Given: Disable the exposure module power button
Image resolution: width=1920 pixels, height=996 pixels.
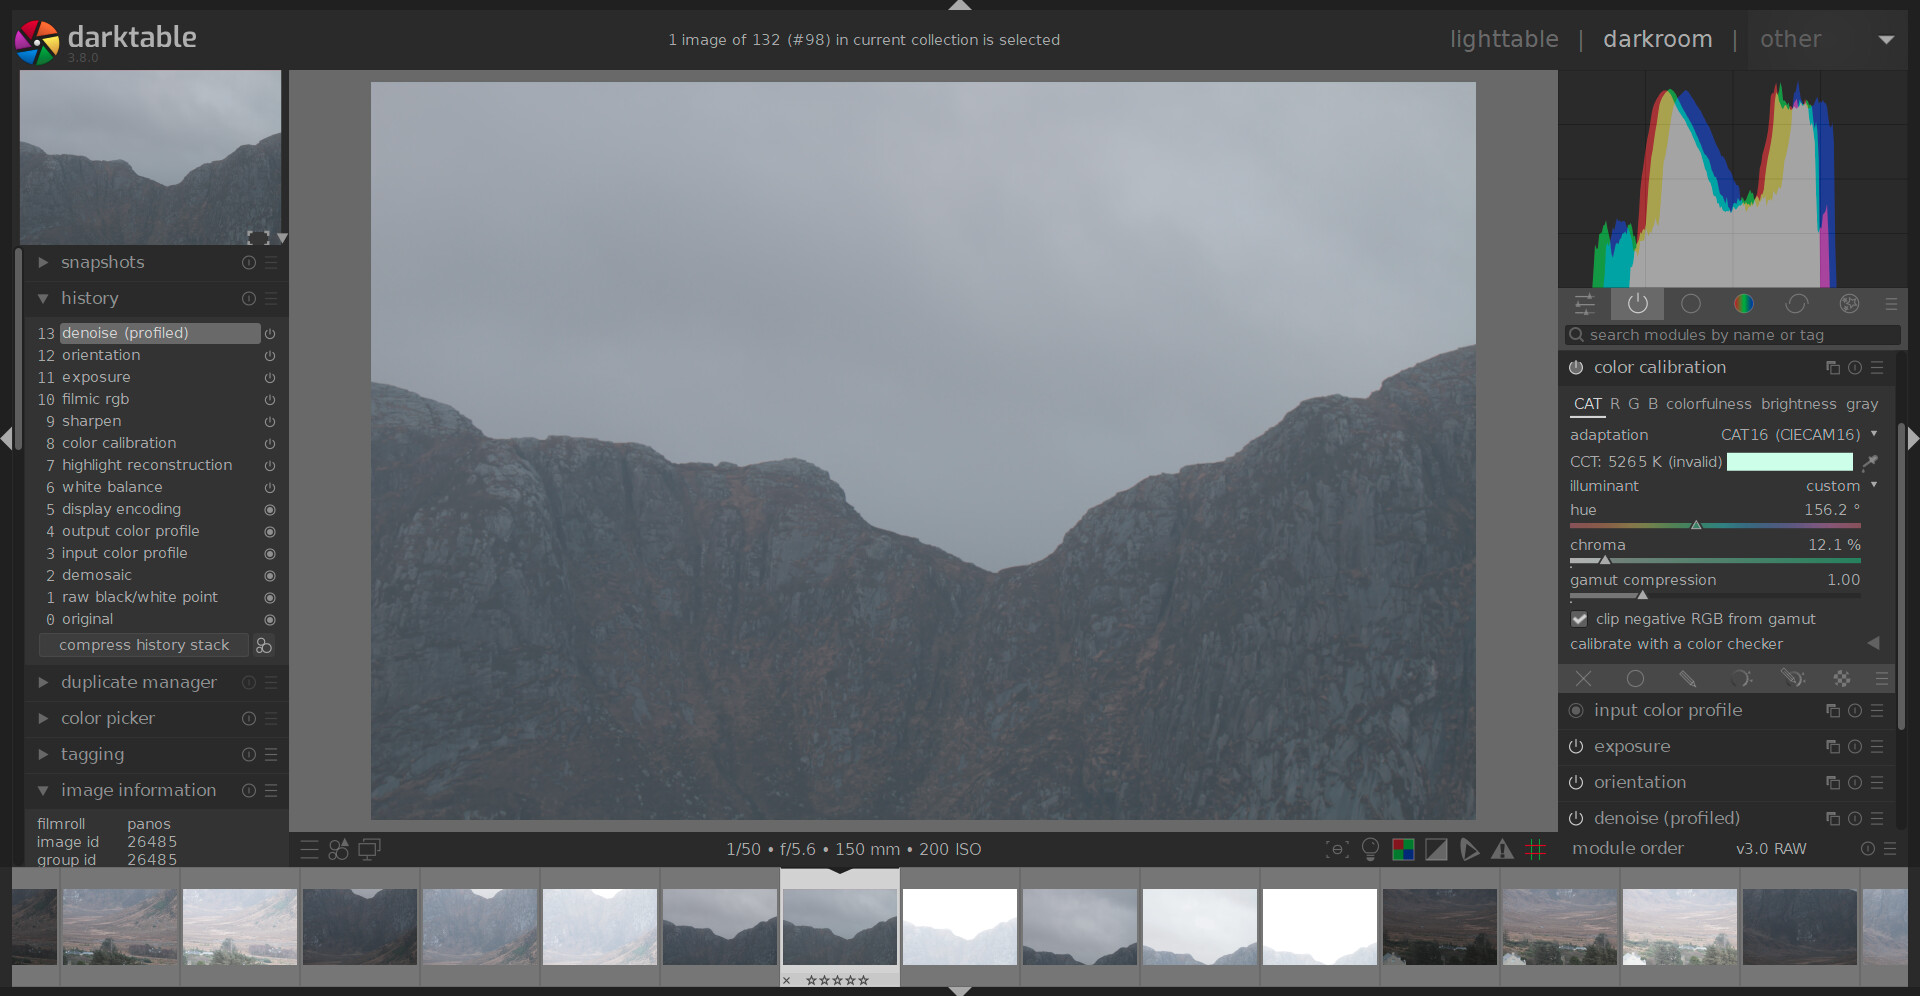Looking at the screenshot, I should [1576, 747].
